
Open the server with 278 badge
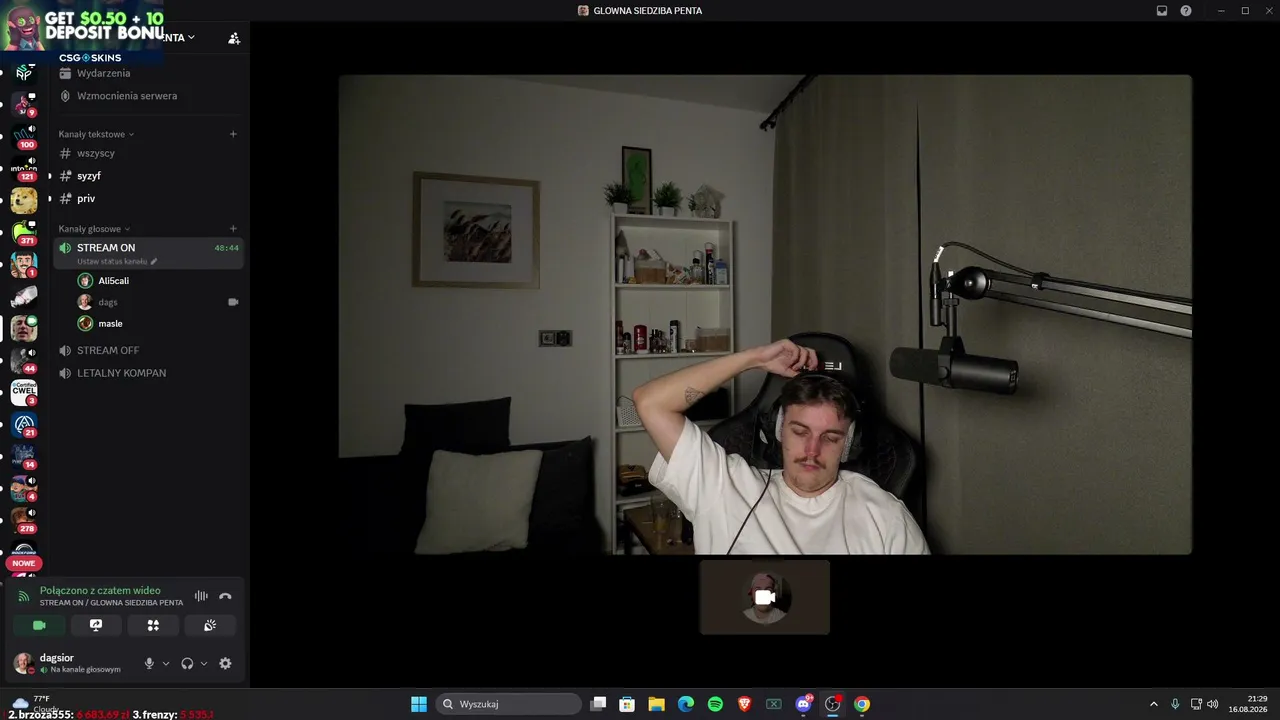click(24, 520)
